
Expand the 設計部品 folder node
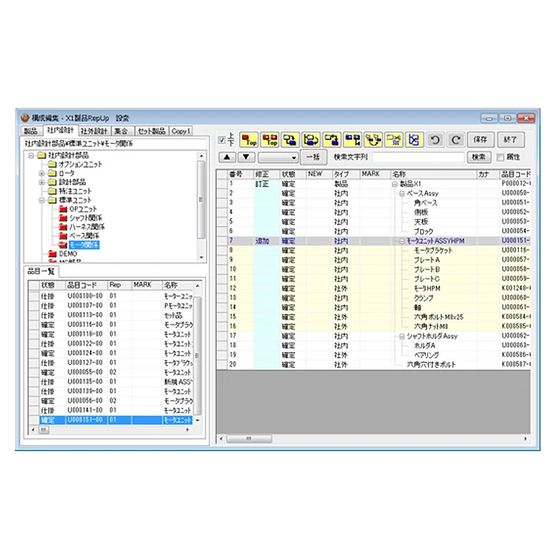click(41, 182)
